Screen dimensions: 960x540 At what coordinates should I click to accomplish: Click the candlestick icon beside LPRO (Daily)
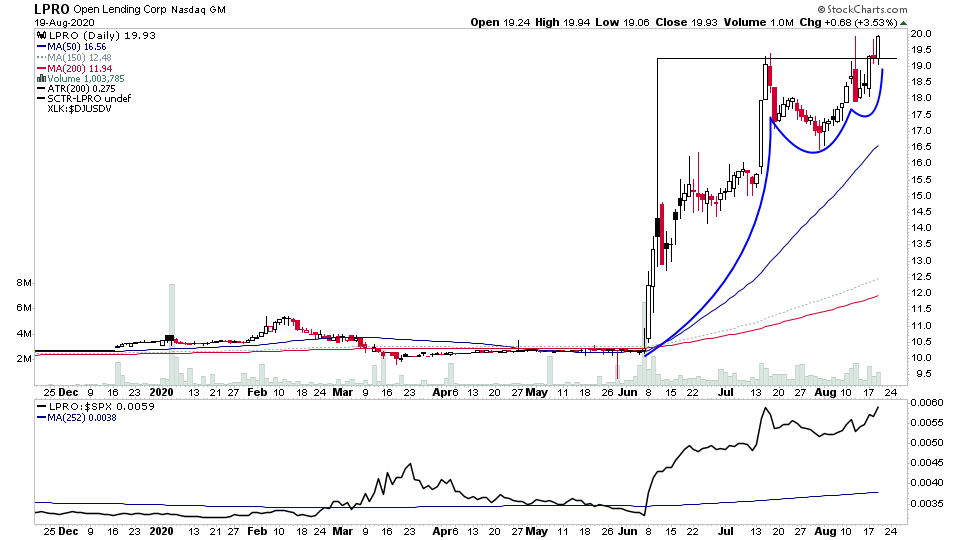pos(42,36)
